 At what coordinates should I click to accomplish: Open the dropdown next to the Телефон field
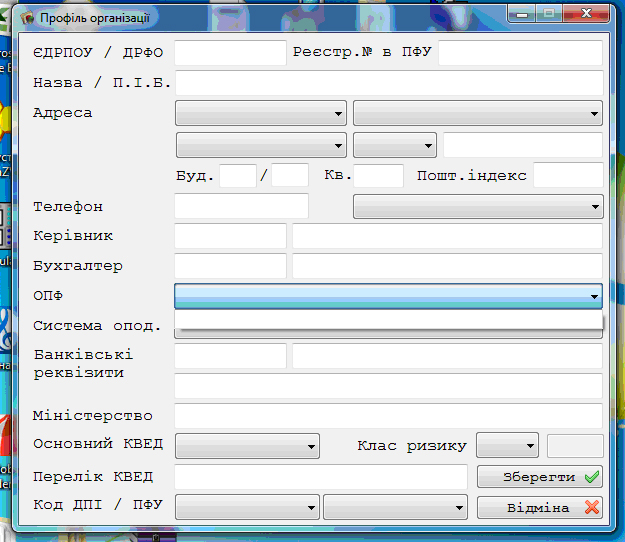click(477, 207)
